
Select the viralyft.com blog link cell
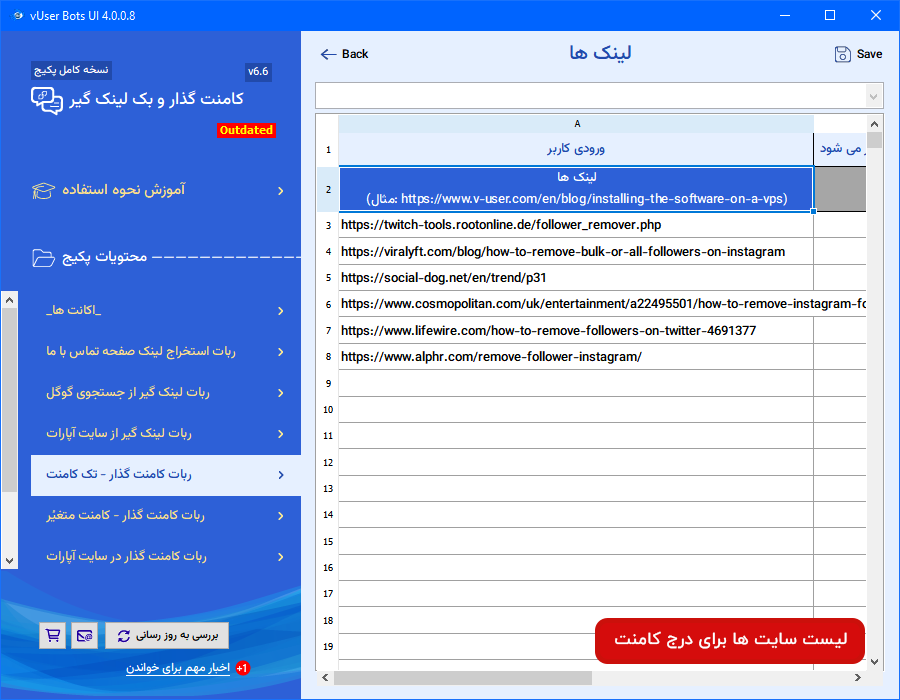576,251
